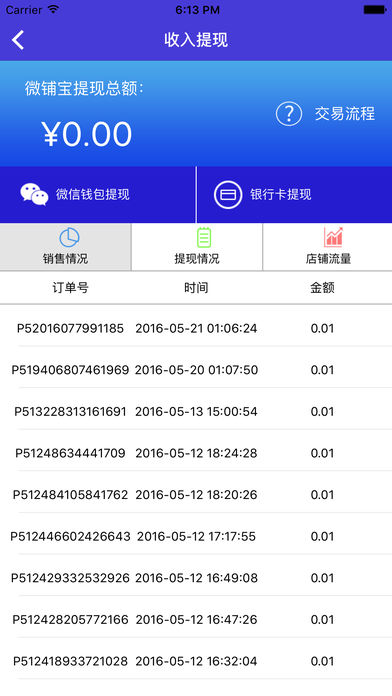Click the 微铺宝提现总额 label
The image size is (392, 696).
point(84,88)
